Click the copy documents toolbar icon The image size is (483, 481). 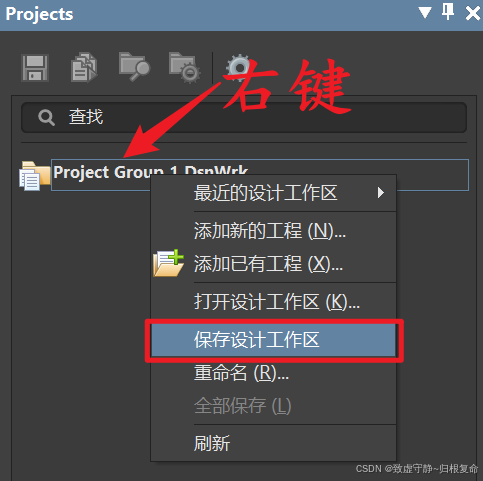[84, 67]
